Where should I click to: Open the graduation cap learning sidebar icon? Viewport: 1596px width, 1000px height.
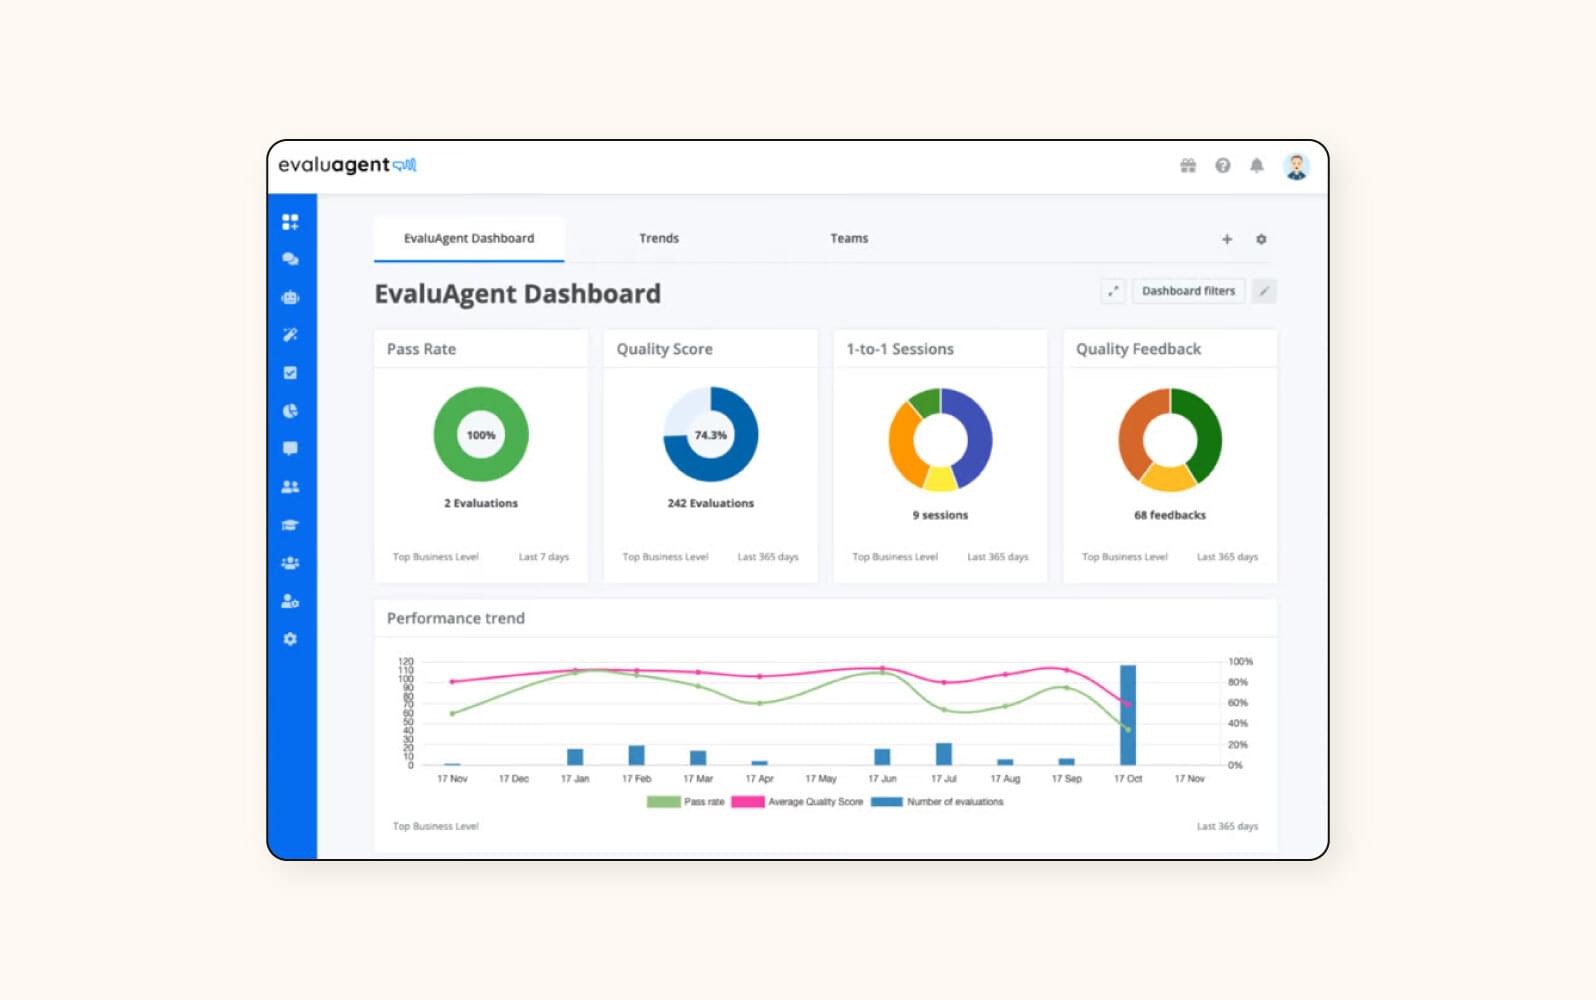290,525
